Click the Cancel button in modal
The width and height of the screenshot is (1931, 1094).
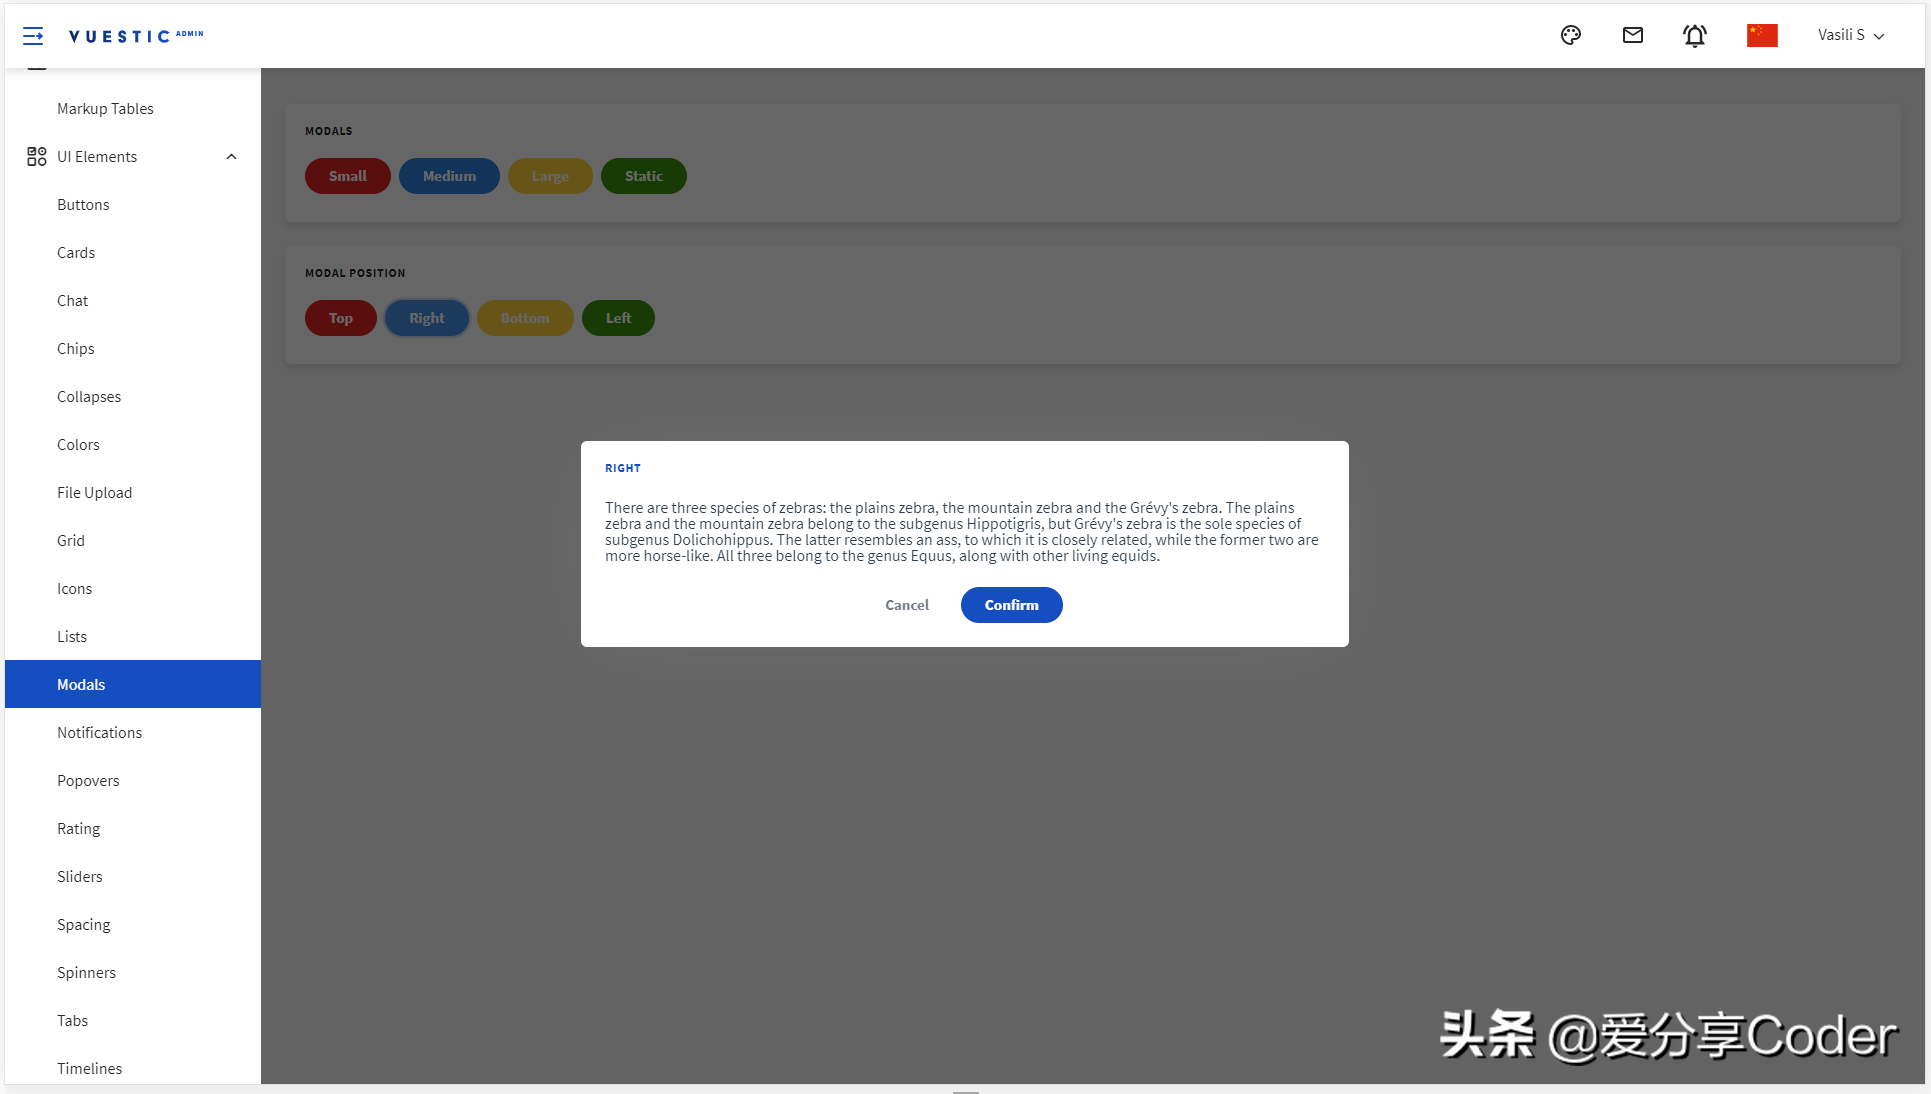907,605
